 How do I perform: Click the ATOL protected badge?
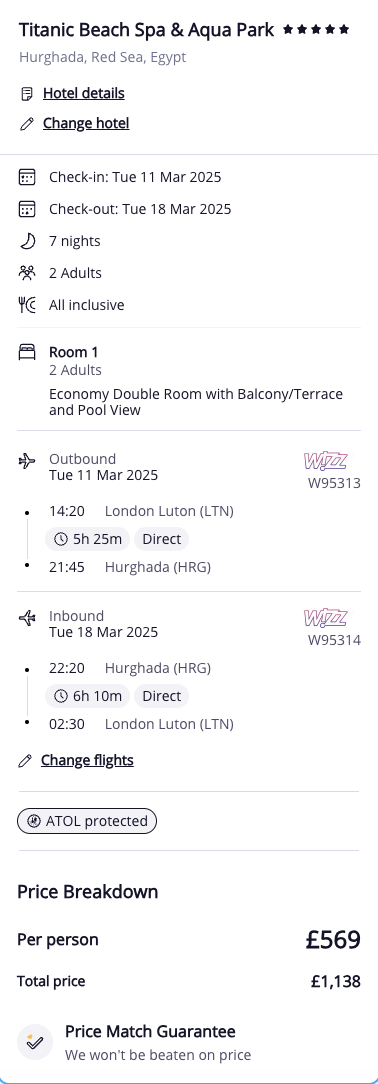pos(87,821)
